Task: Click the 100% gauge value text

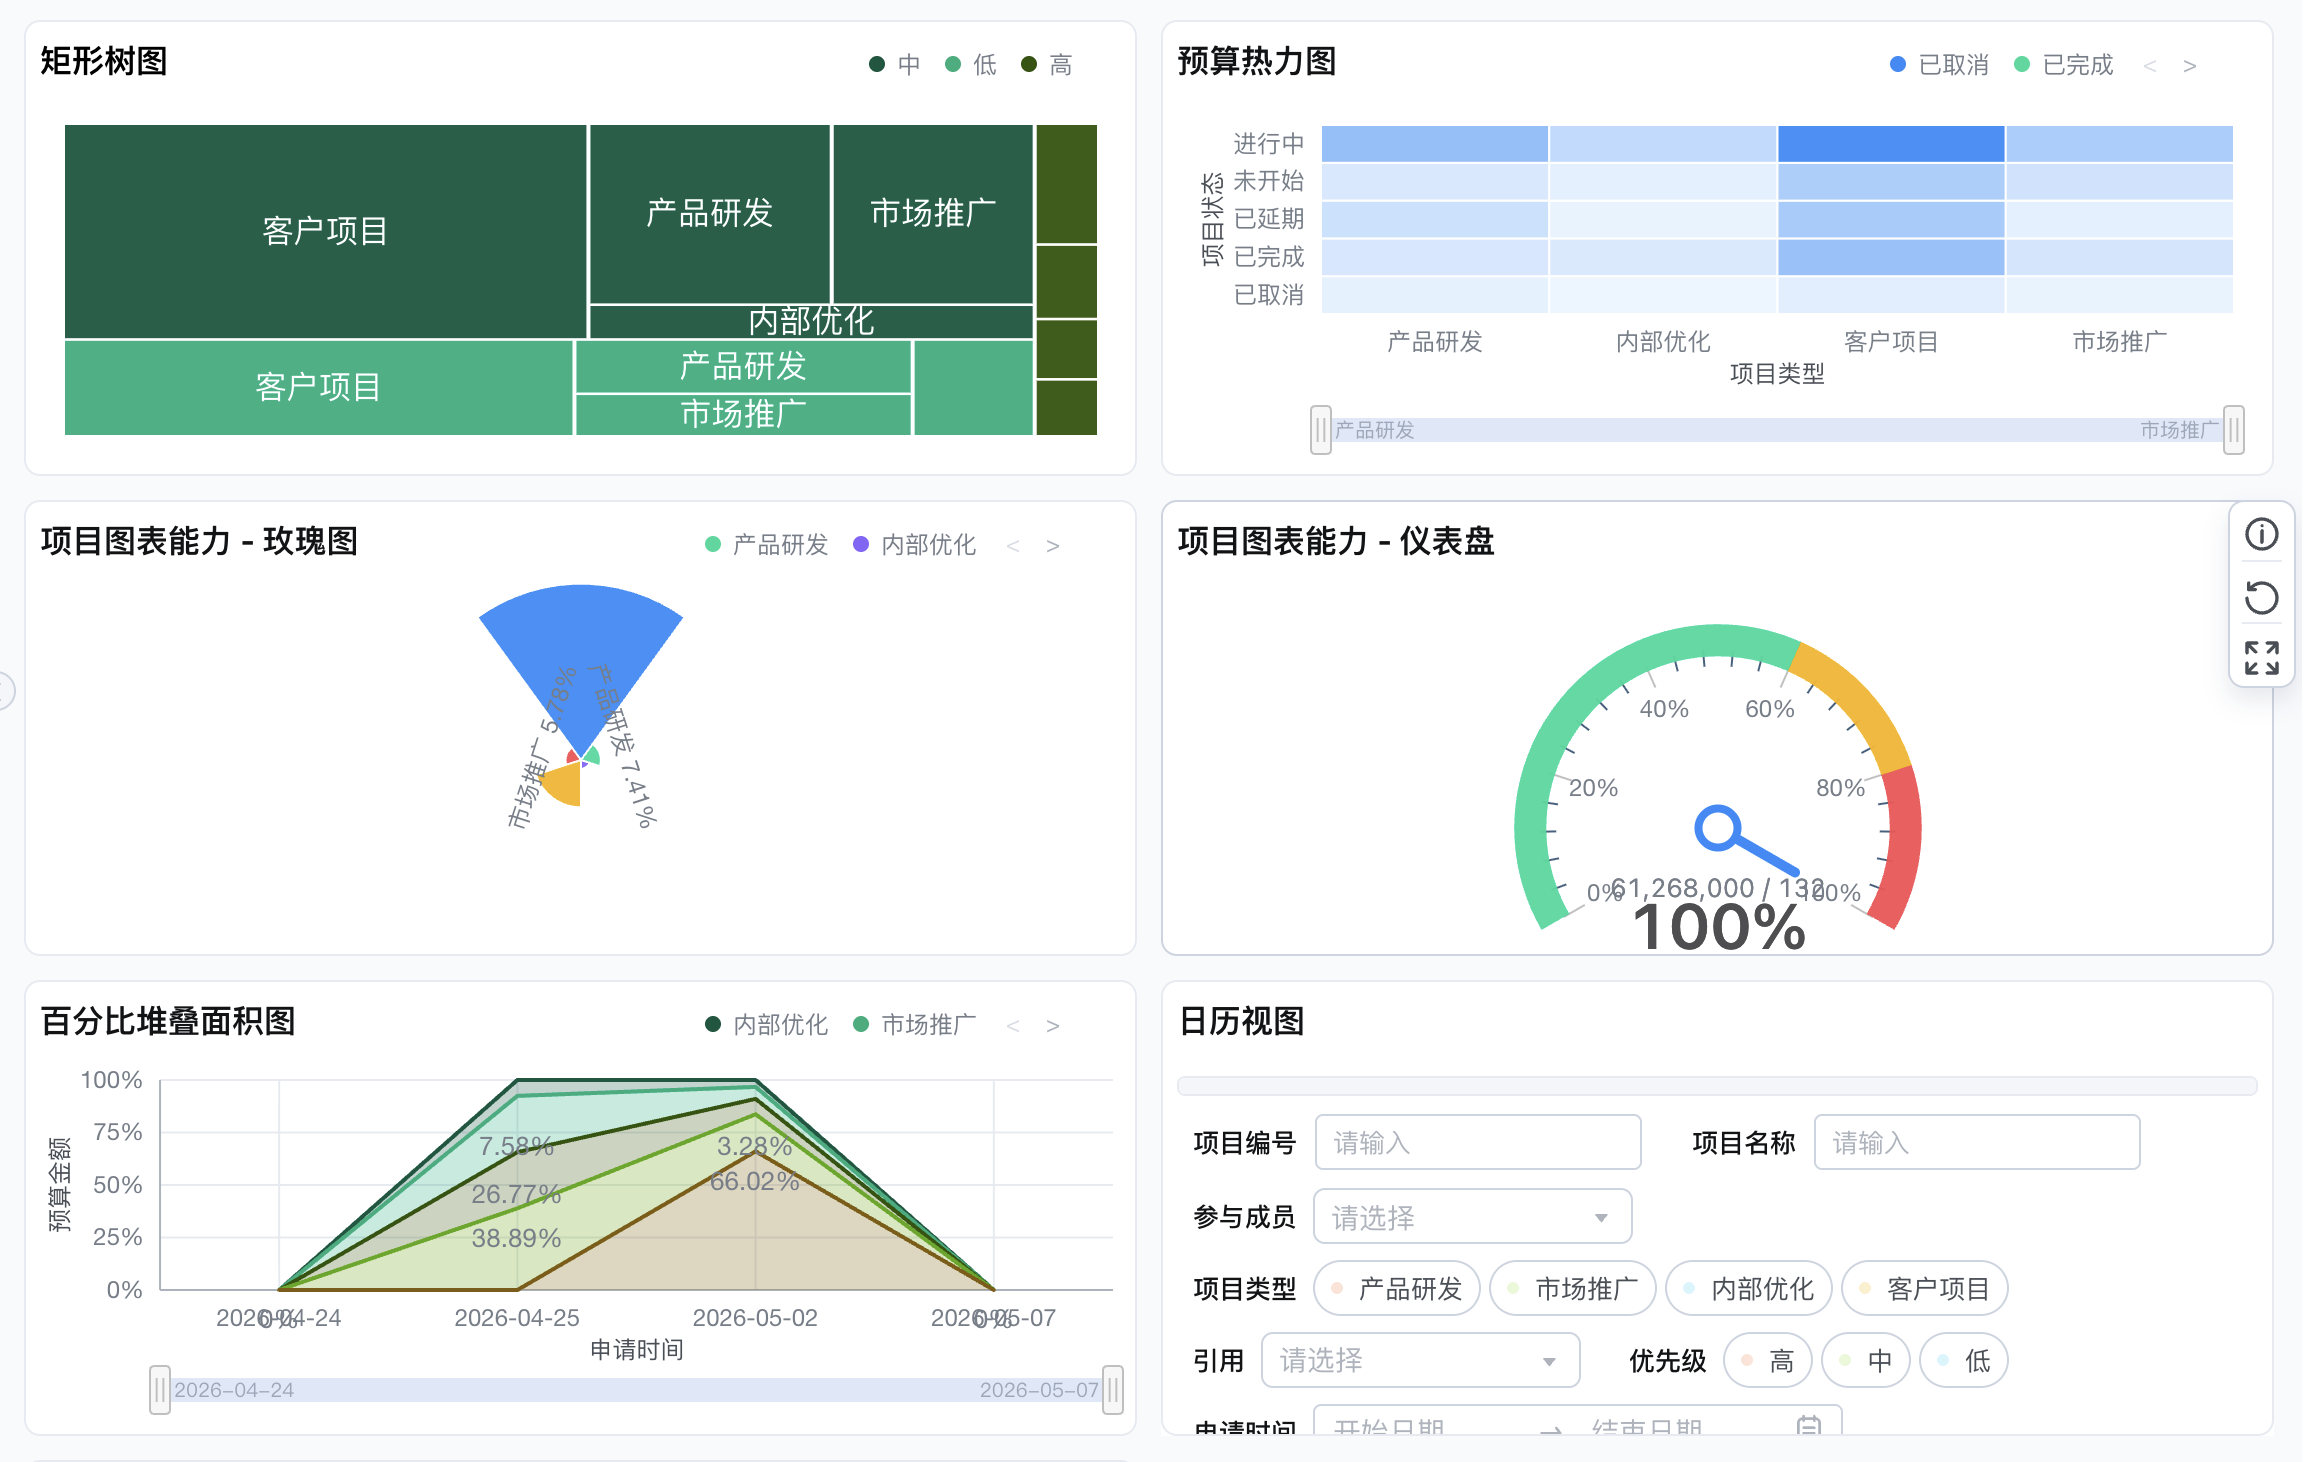Action: click(1719, 927)
